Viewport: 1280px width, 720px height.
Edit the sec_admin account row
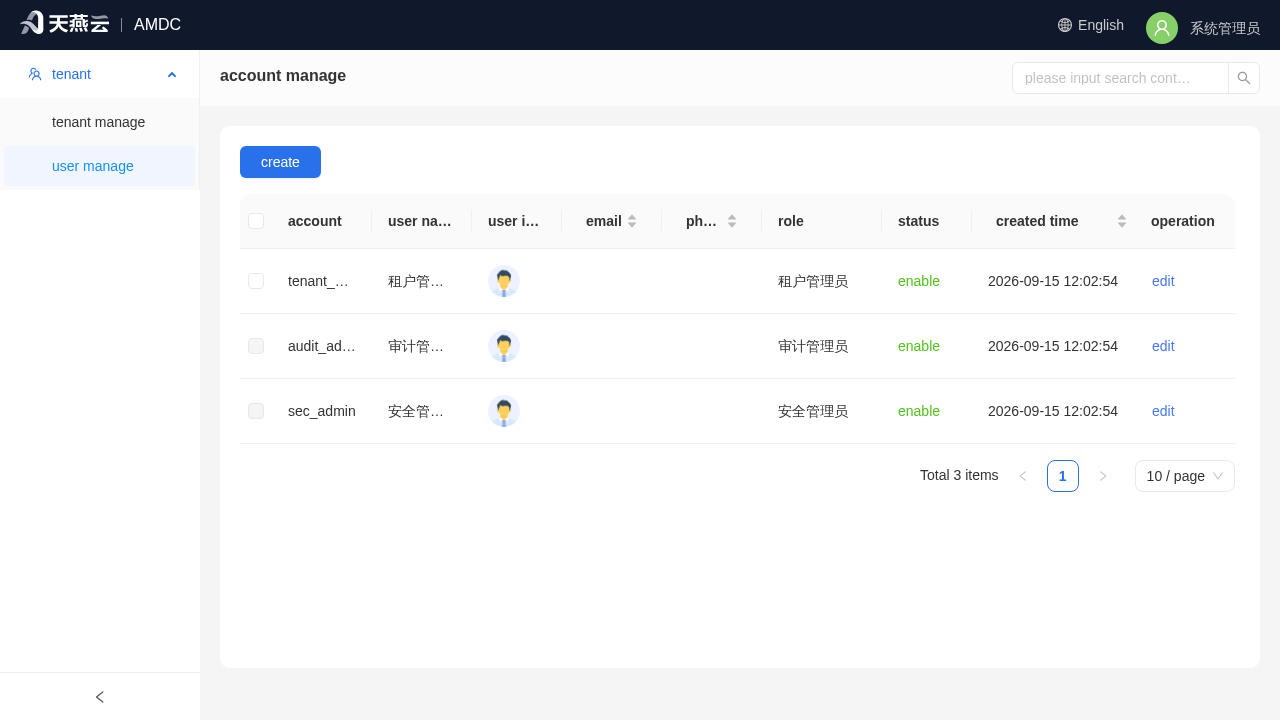[x=1163, y=411]
